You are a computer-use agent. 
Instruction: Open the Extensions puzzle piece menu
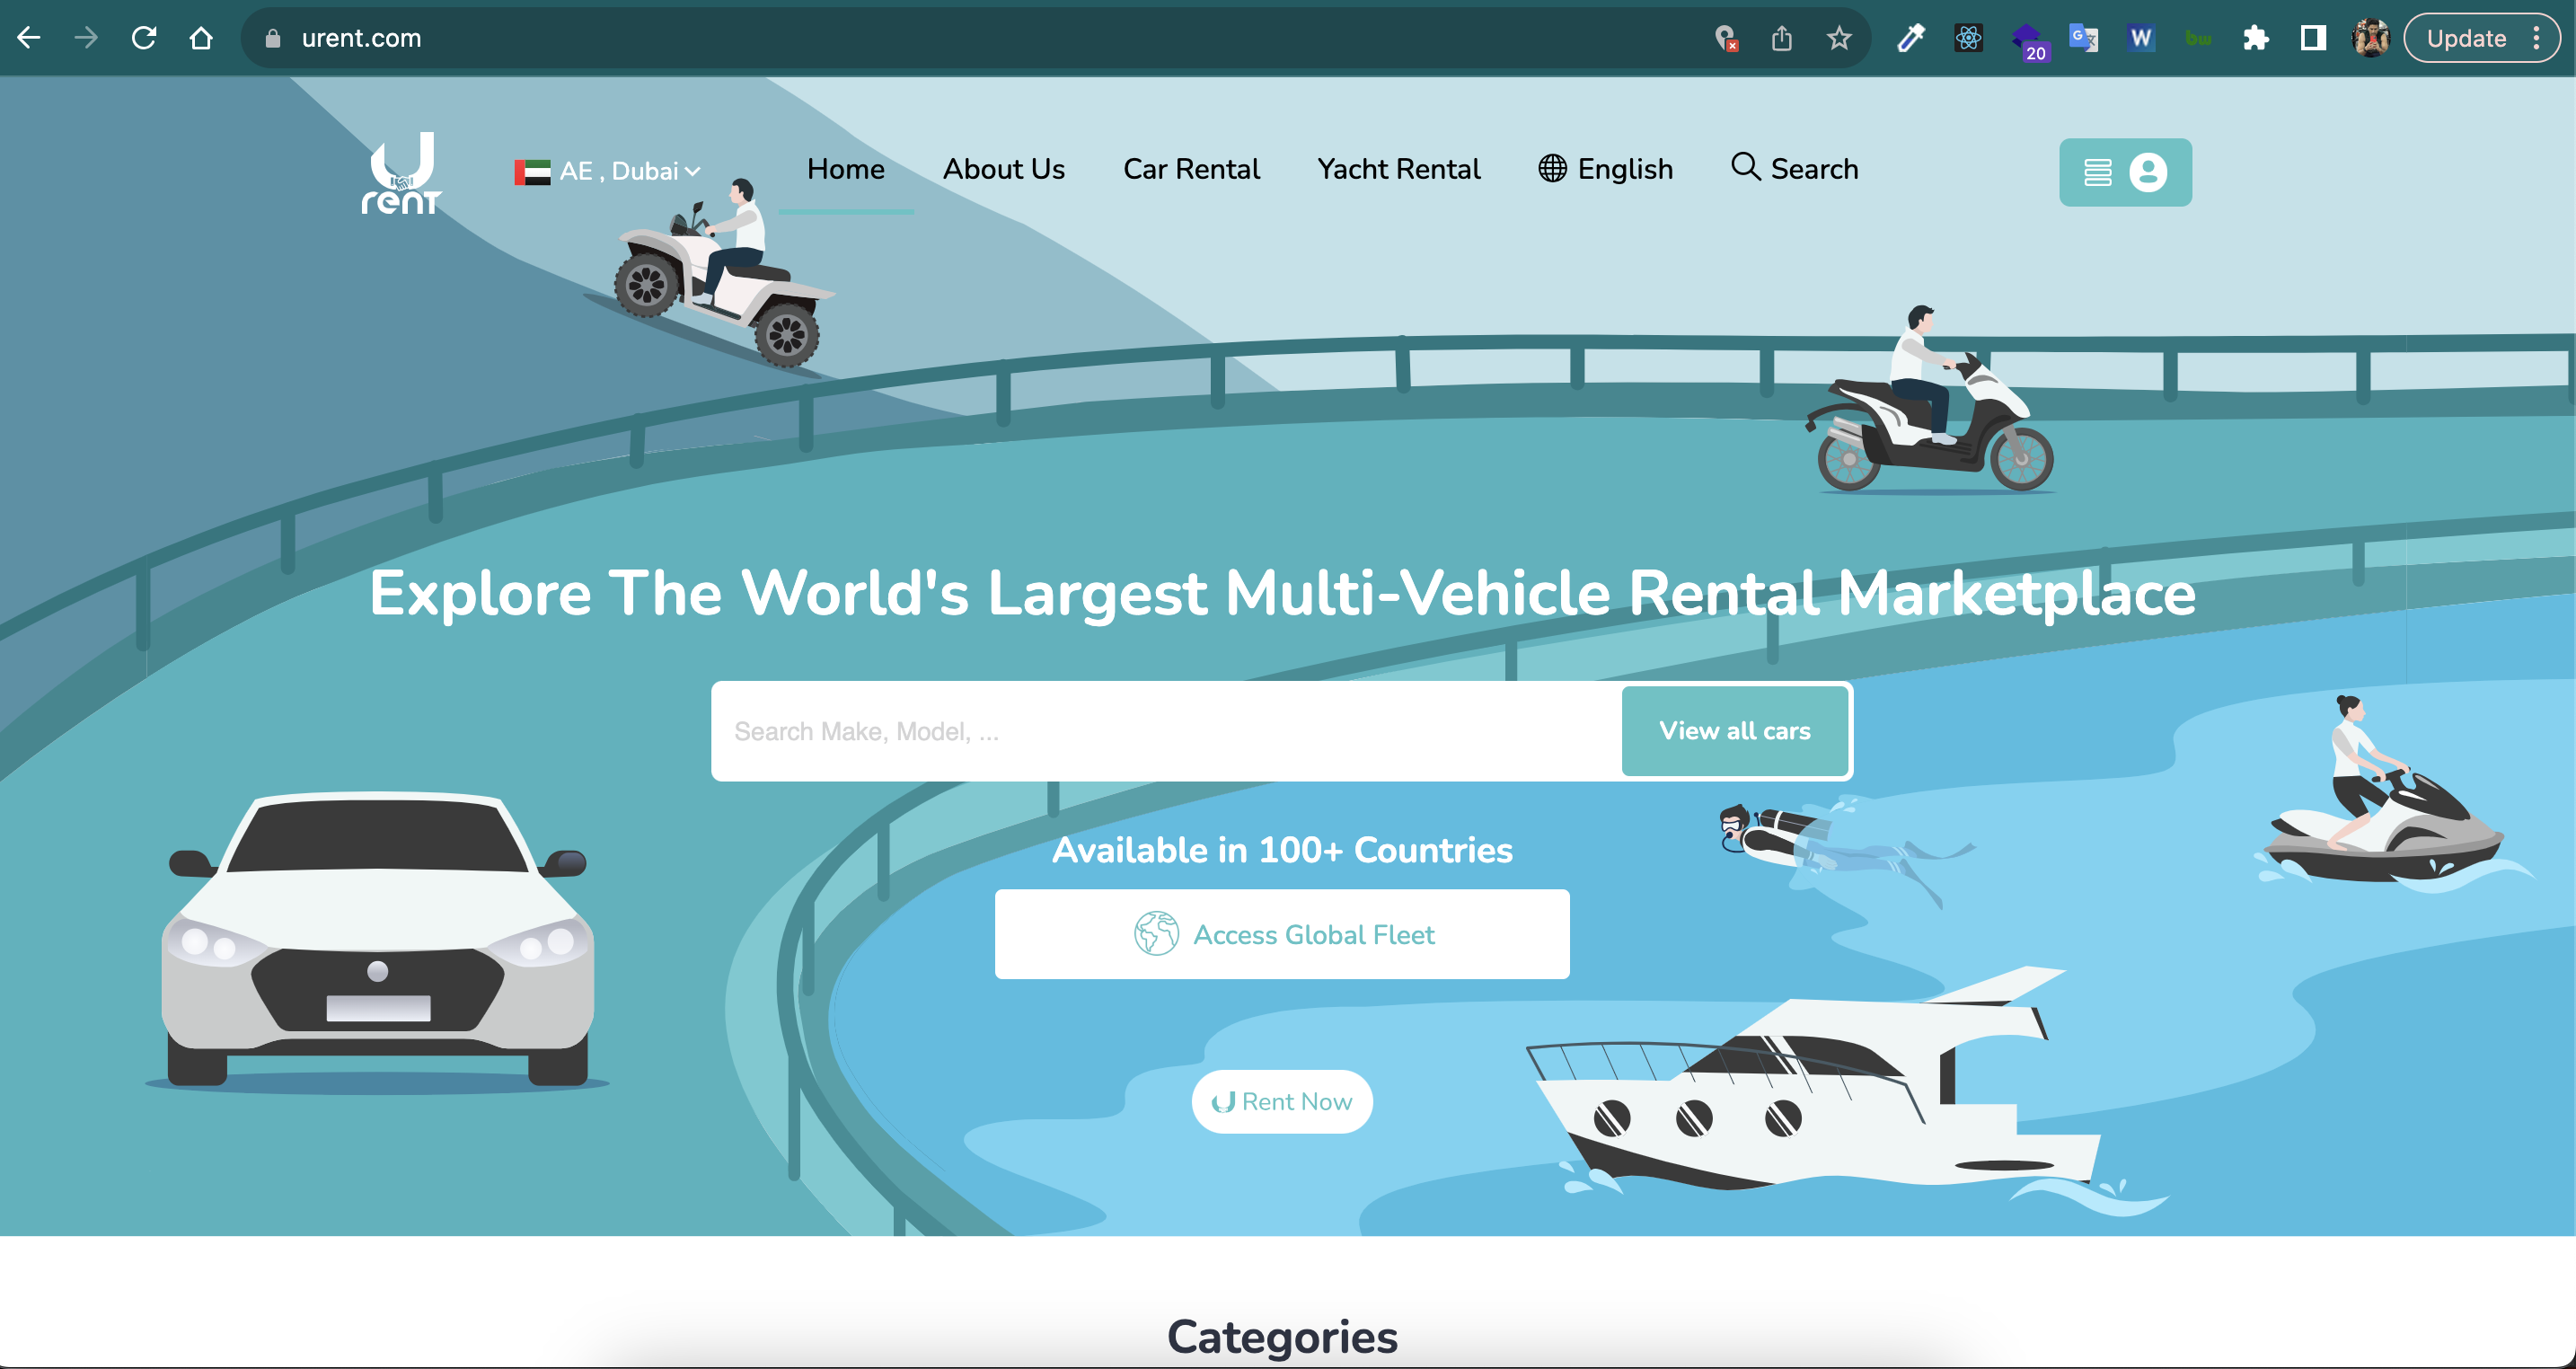point(2255,38)
